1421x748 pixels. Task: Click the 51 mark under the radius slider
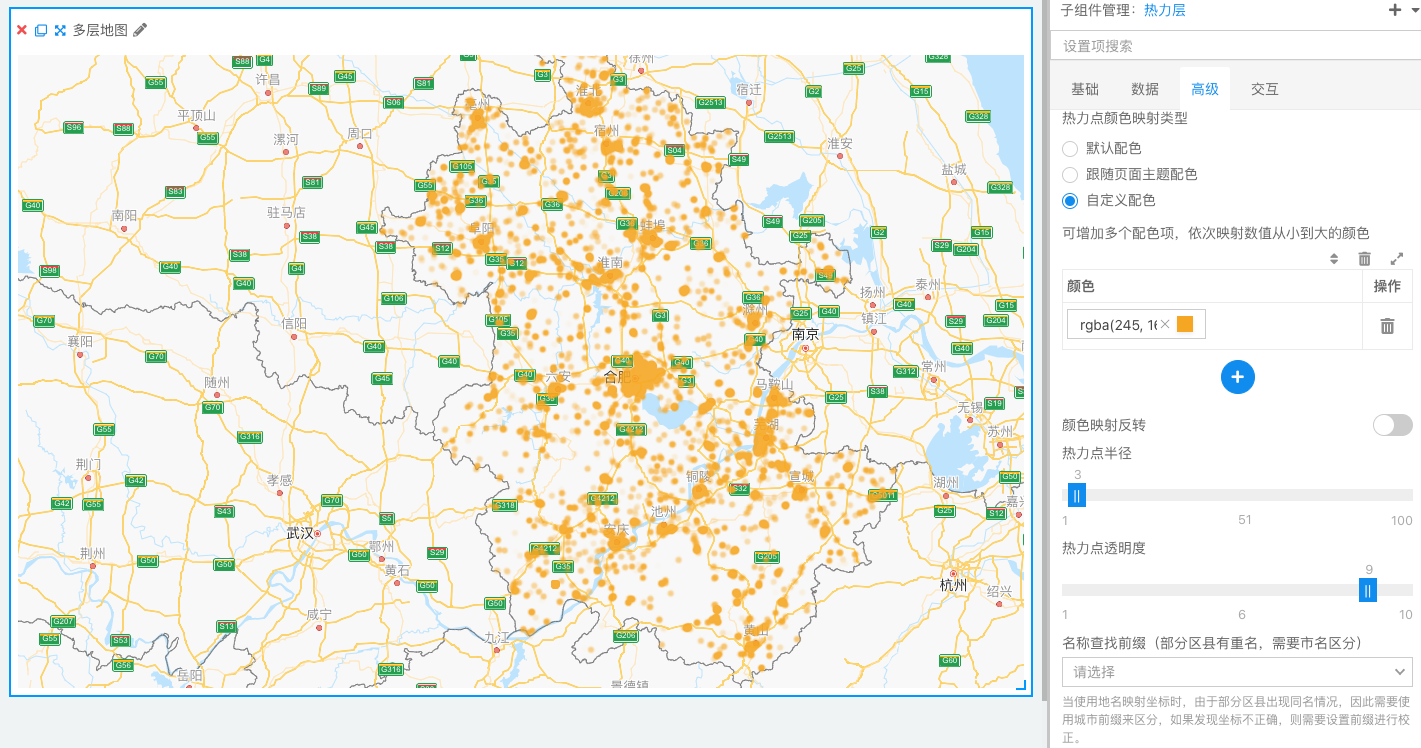pyautogui.click(x=1245, y=520)
